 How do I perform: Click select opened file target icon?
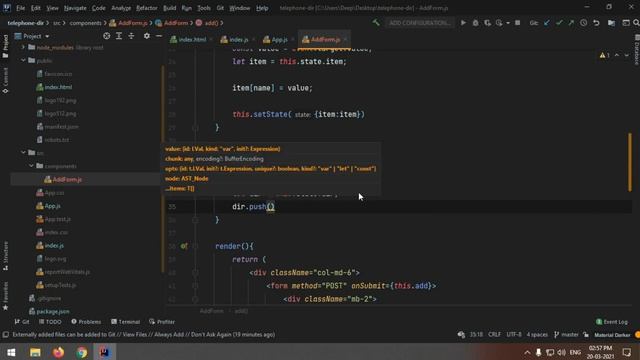(x=107, y=36)
